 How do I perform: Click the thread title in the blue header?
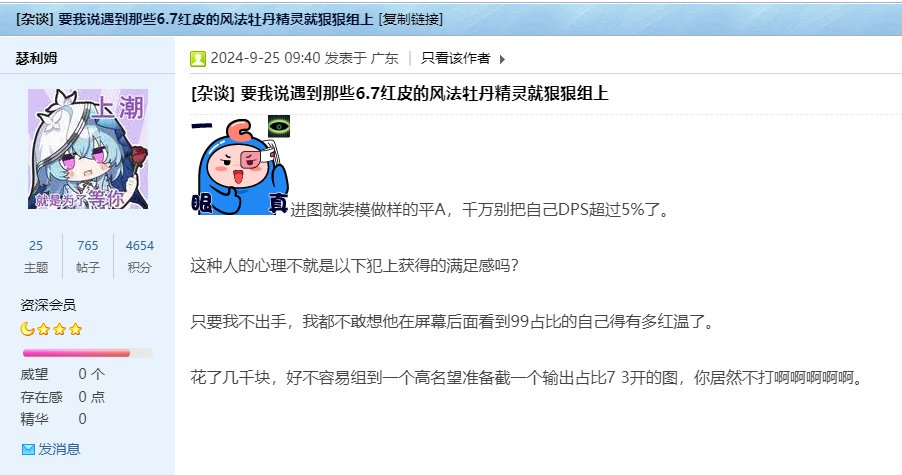click(x=216, y=19)
